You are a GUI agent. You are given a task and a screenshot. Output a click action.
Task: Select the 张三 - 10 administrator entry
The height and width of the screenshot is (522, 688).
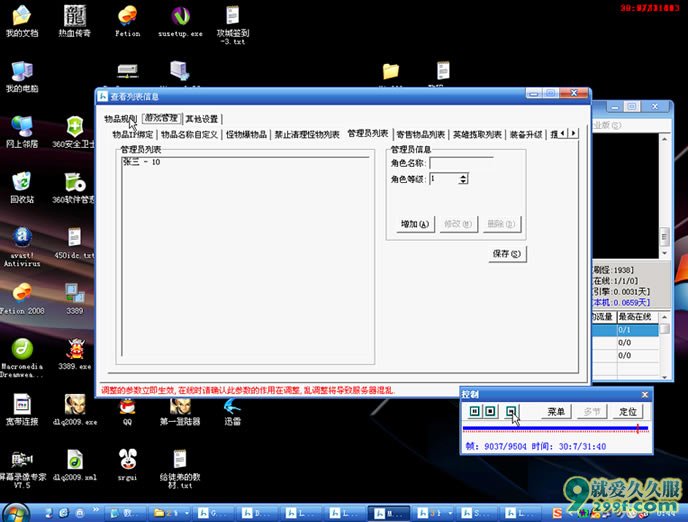coord(141,162)
